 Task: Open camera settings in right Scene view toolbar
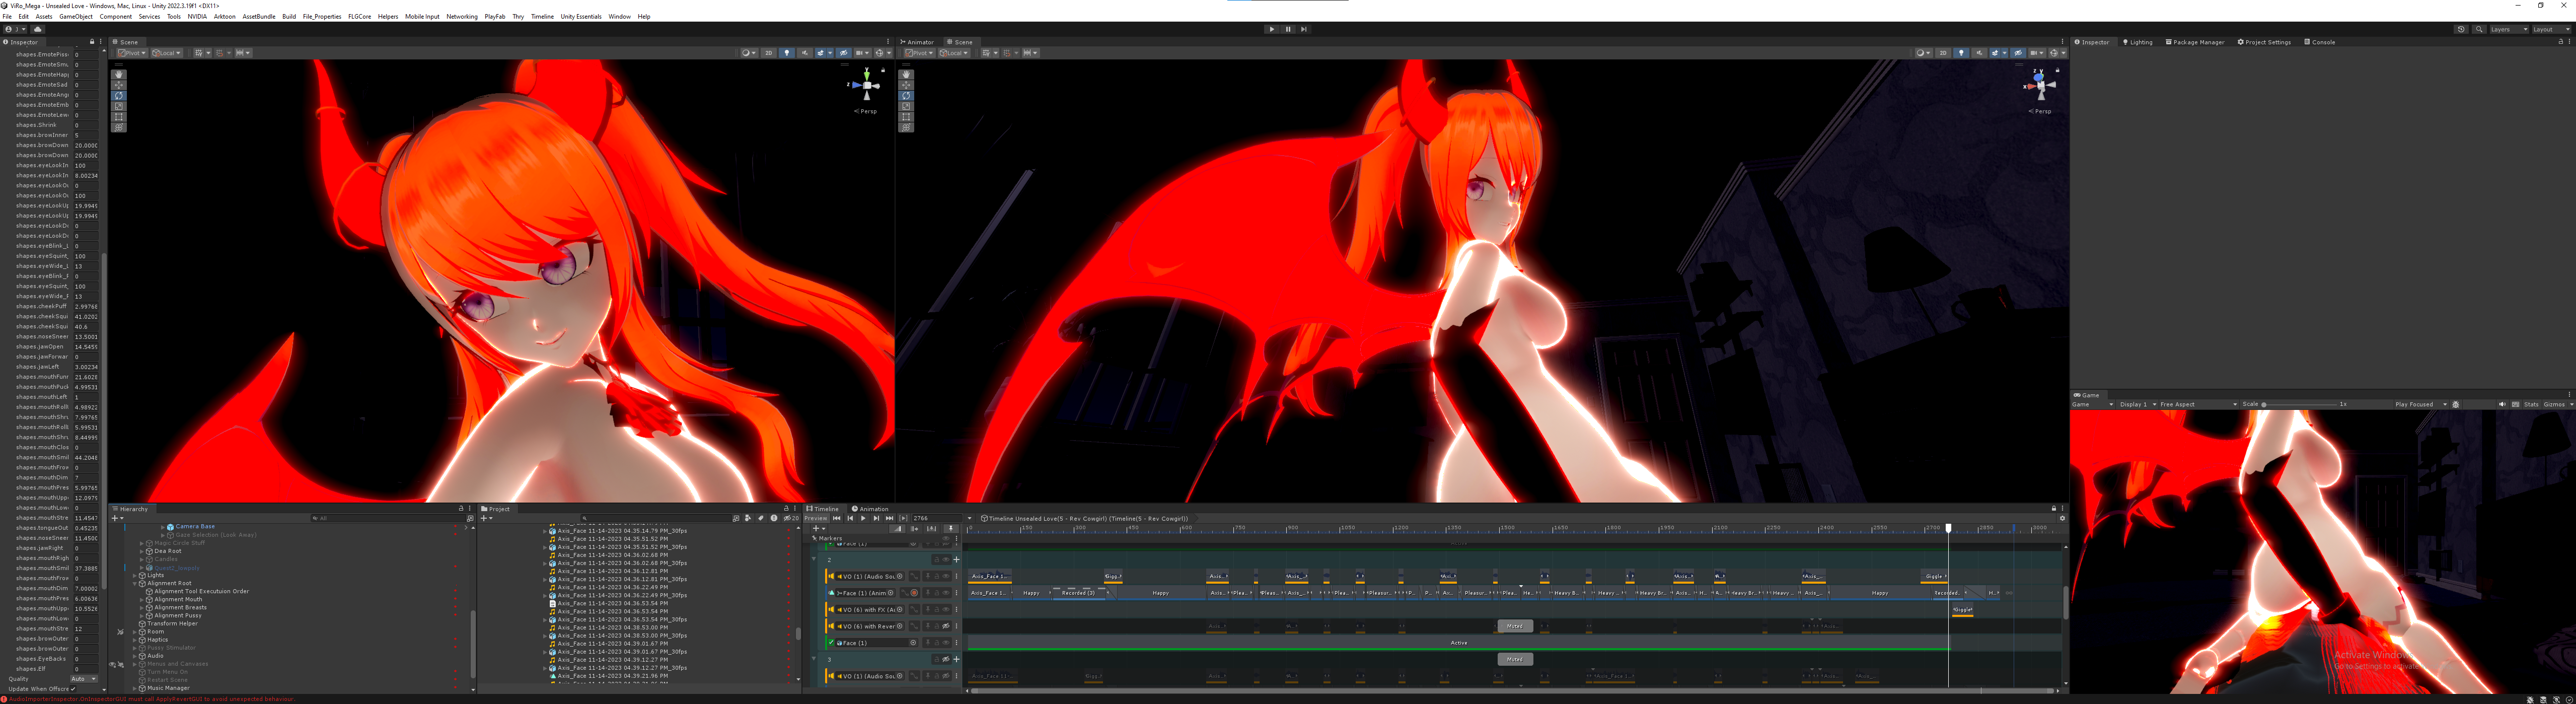pyautogui.click(x=2037, y=53)
